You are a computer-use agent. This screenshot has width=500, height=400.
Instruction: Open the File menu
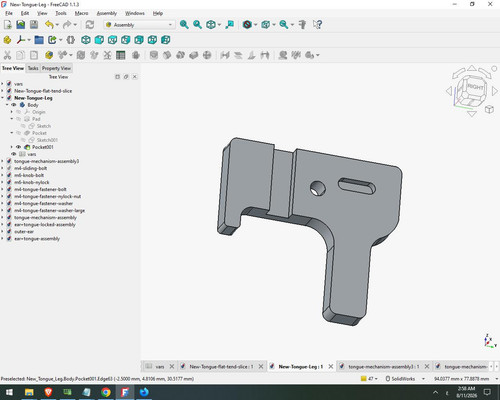[x=9, y=13]
